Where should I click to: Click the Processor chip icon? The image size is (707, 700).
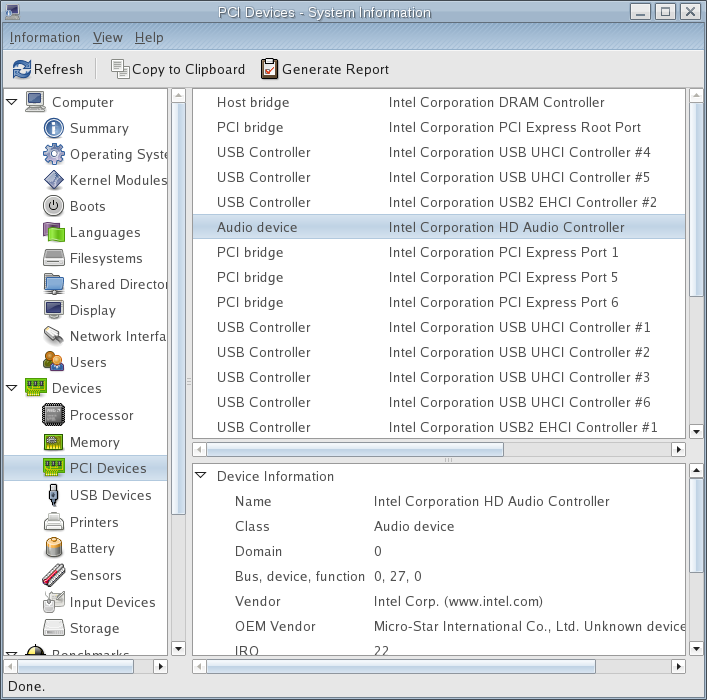[x=54, y=415]
